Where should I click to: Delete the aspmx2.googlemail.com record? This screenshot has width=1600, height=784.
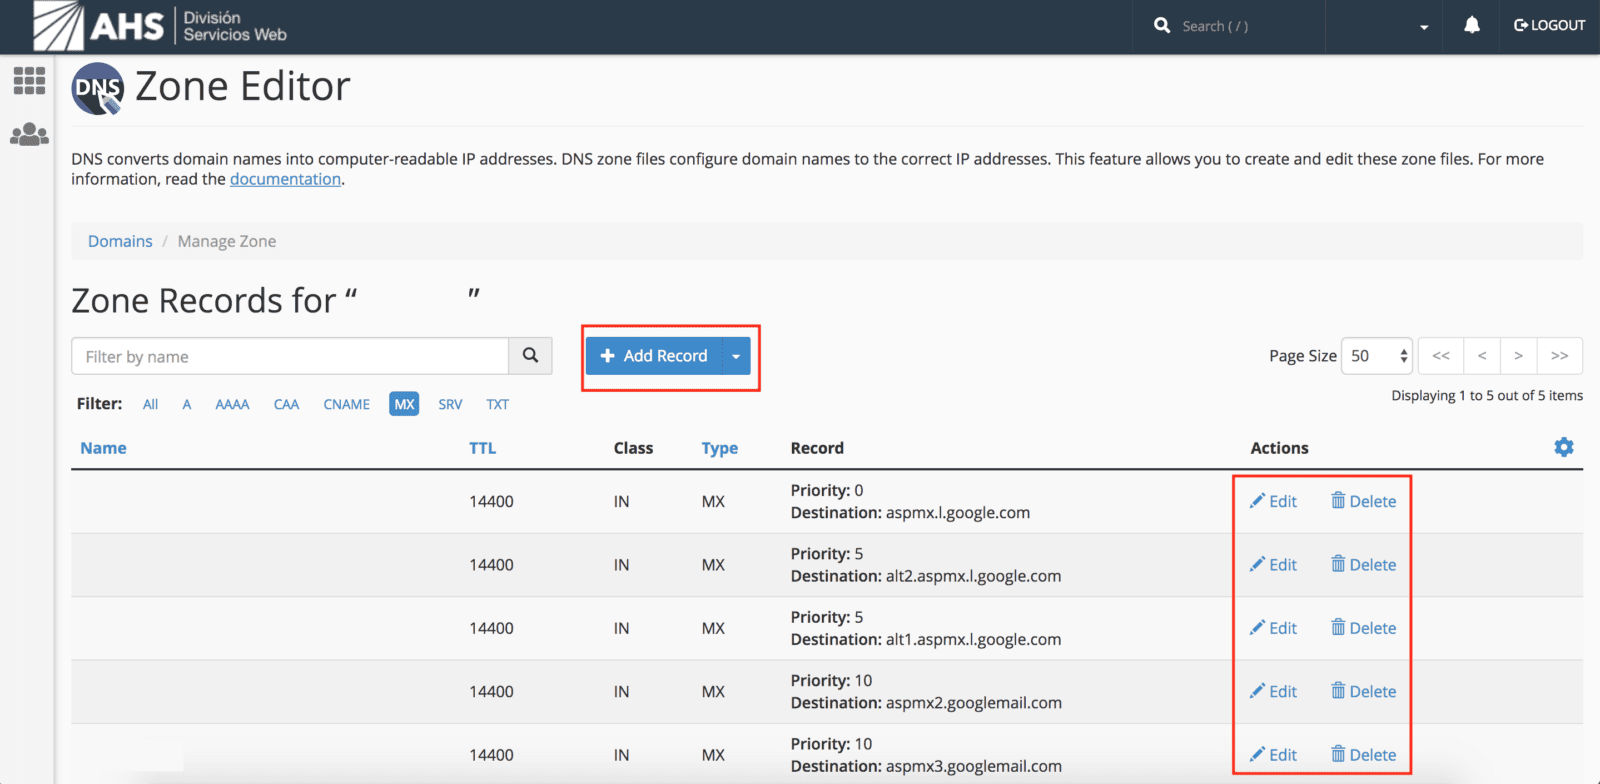1363,691
